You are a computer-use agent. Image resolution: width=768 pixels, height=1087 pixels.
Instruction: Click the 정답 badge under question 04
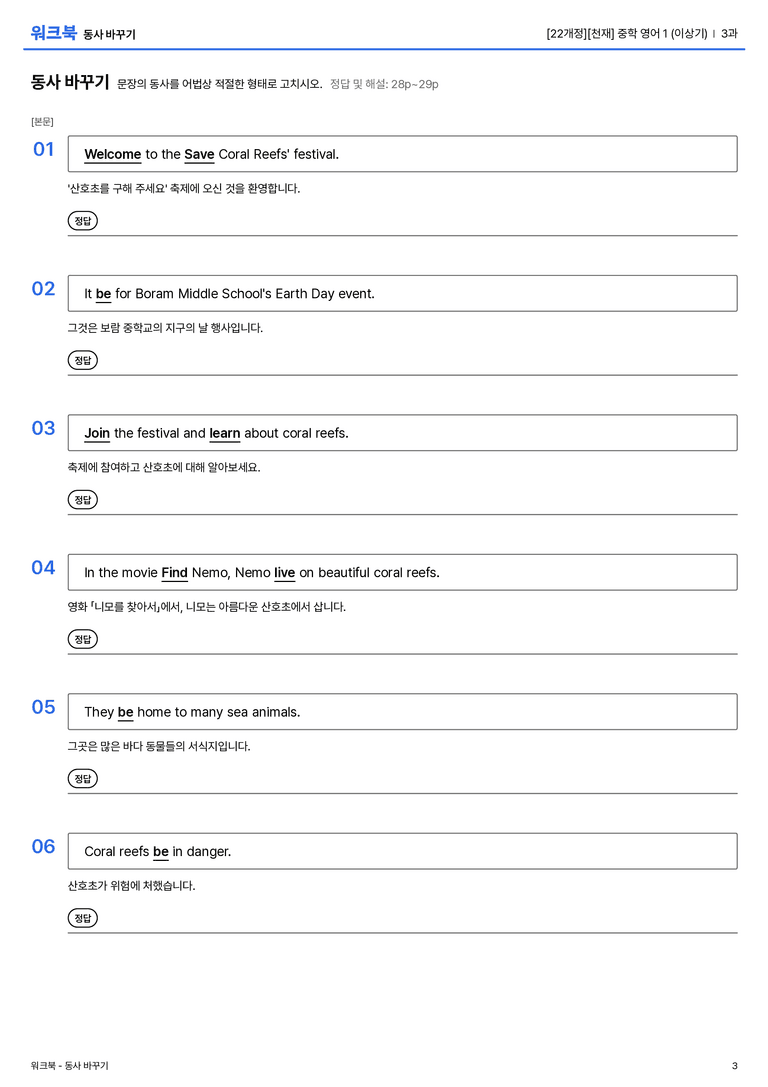click(x=82, y=638)
